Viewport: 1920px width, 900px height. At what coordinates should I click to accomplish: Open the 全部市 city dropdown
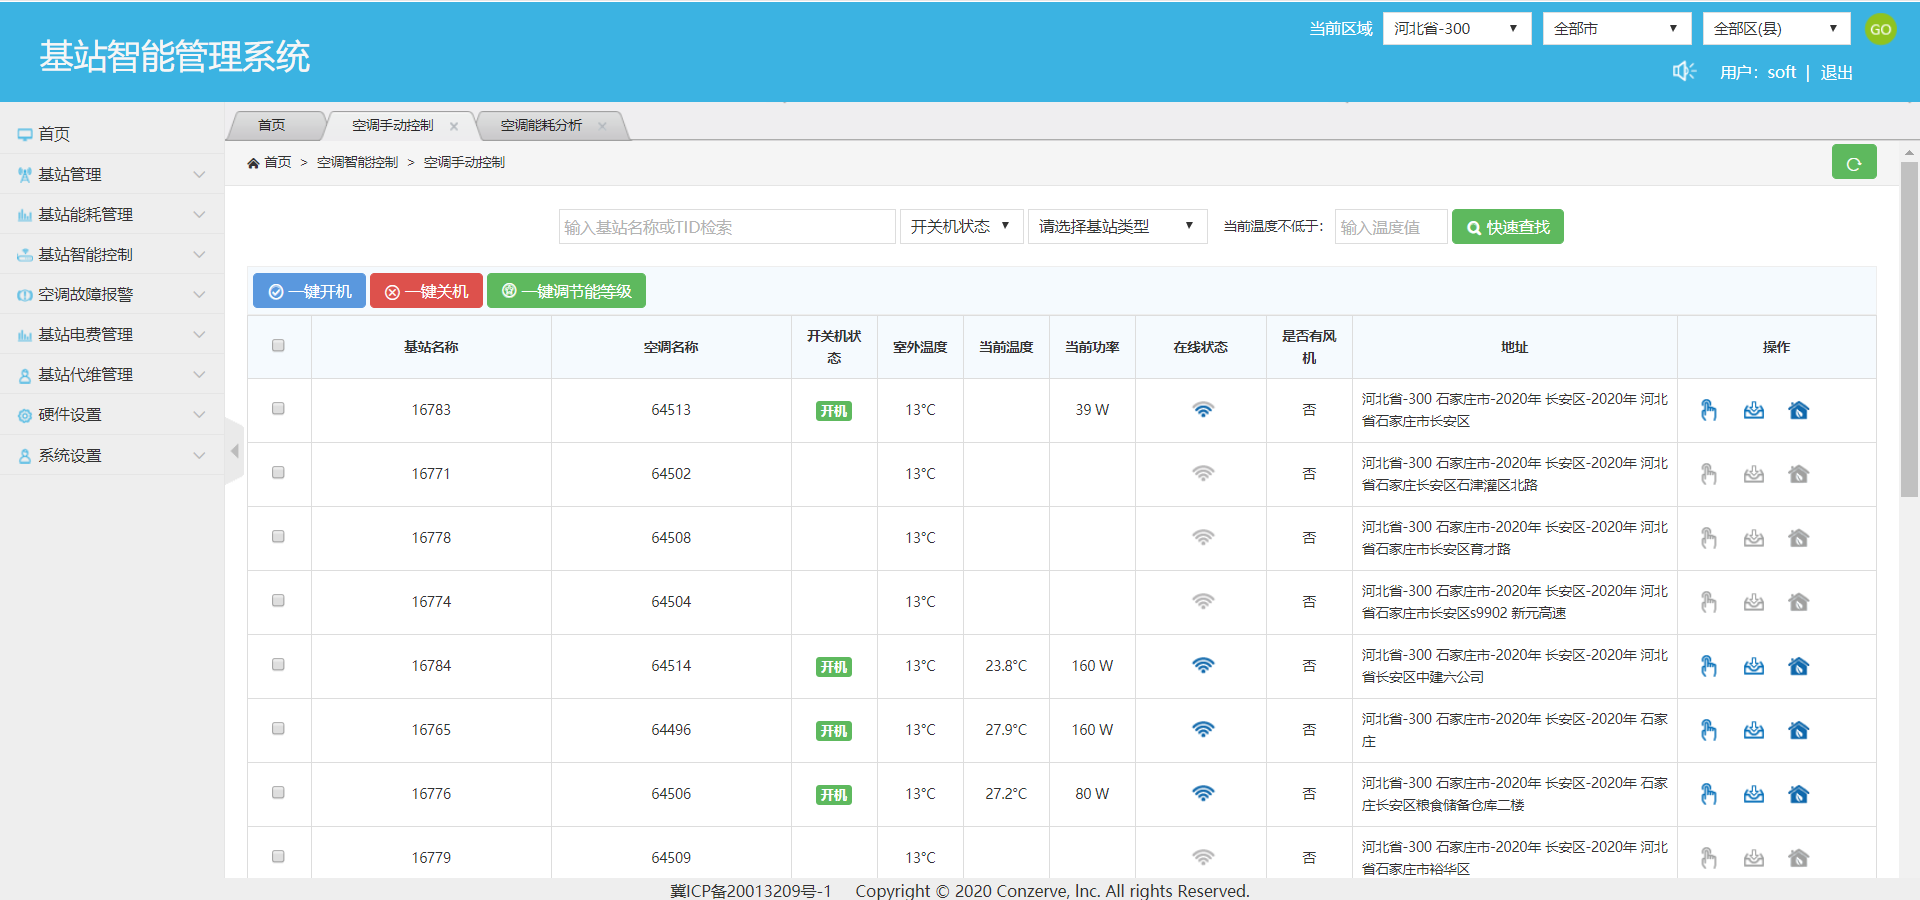[1617, 29]
